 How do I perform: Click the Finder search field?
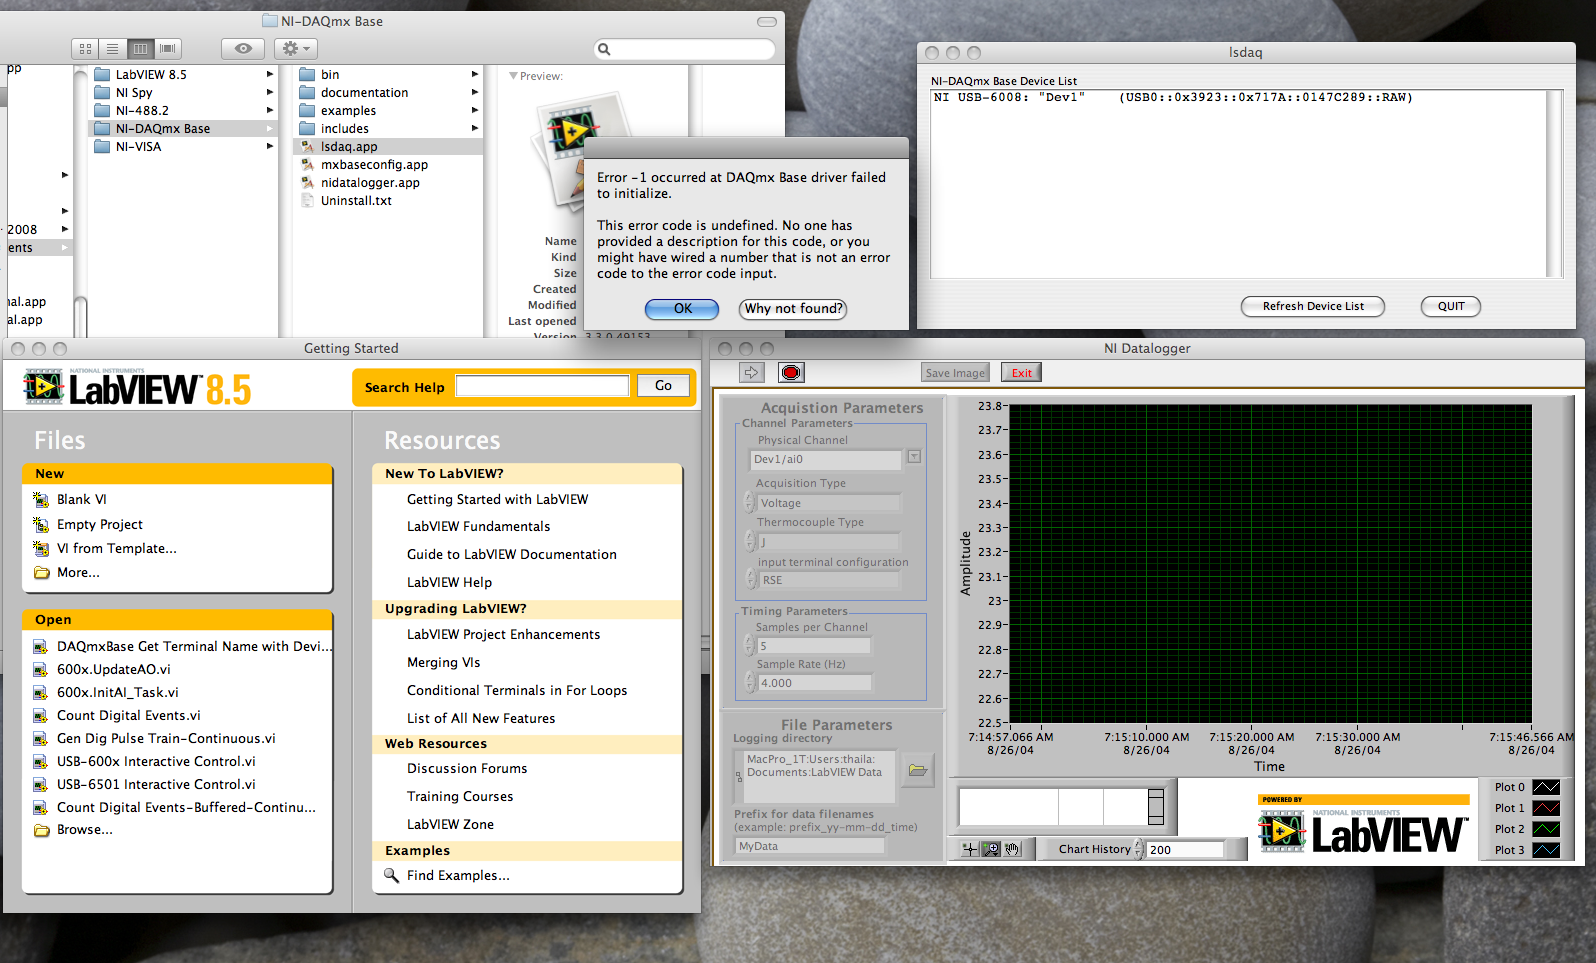click(x=685, y=48)
